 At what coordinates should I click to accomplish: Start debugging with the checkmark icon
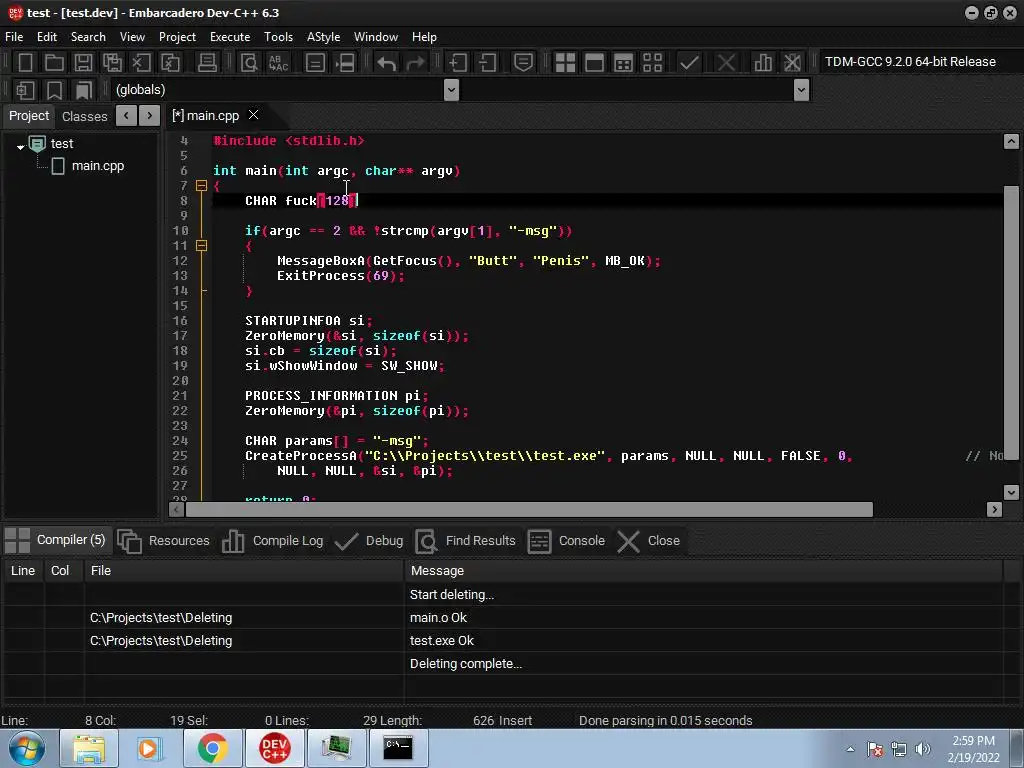[689, 62]
